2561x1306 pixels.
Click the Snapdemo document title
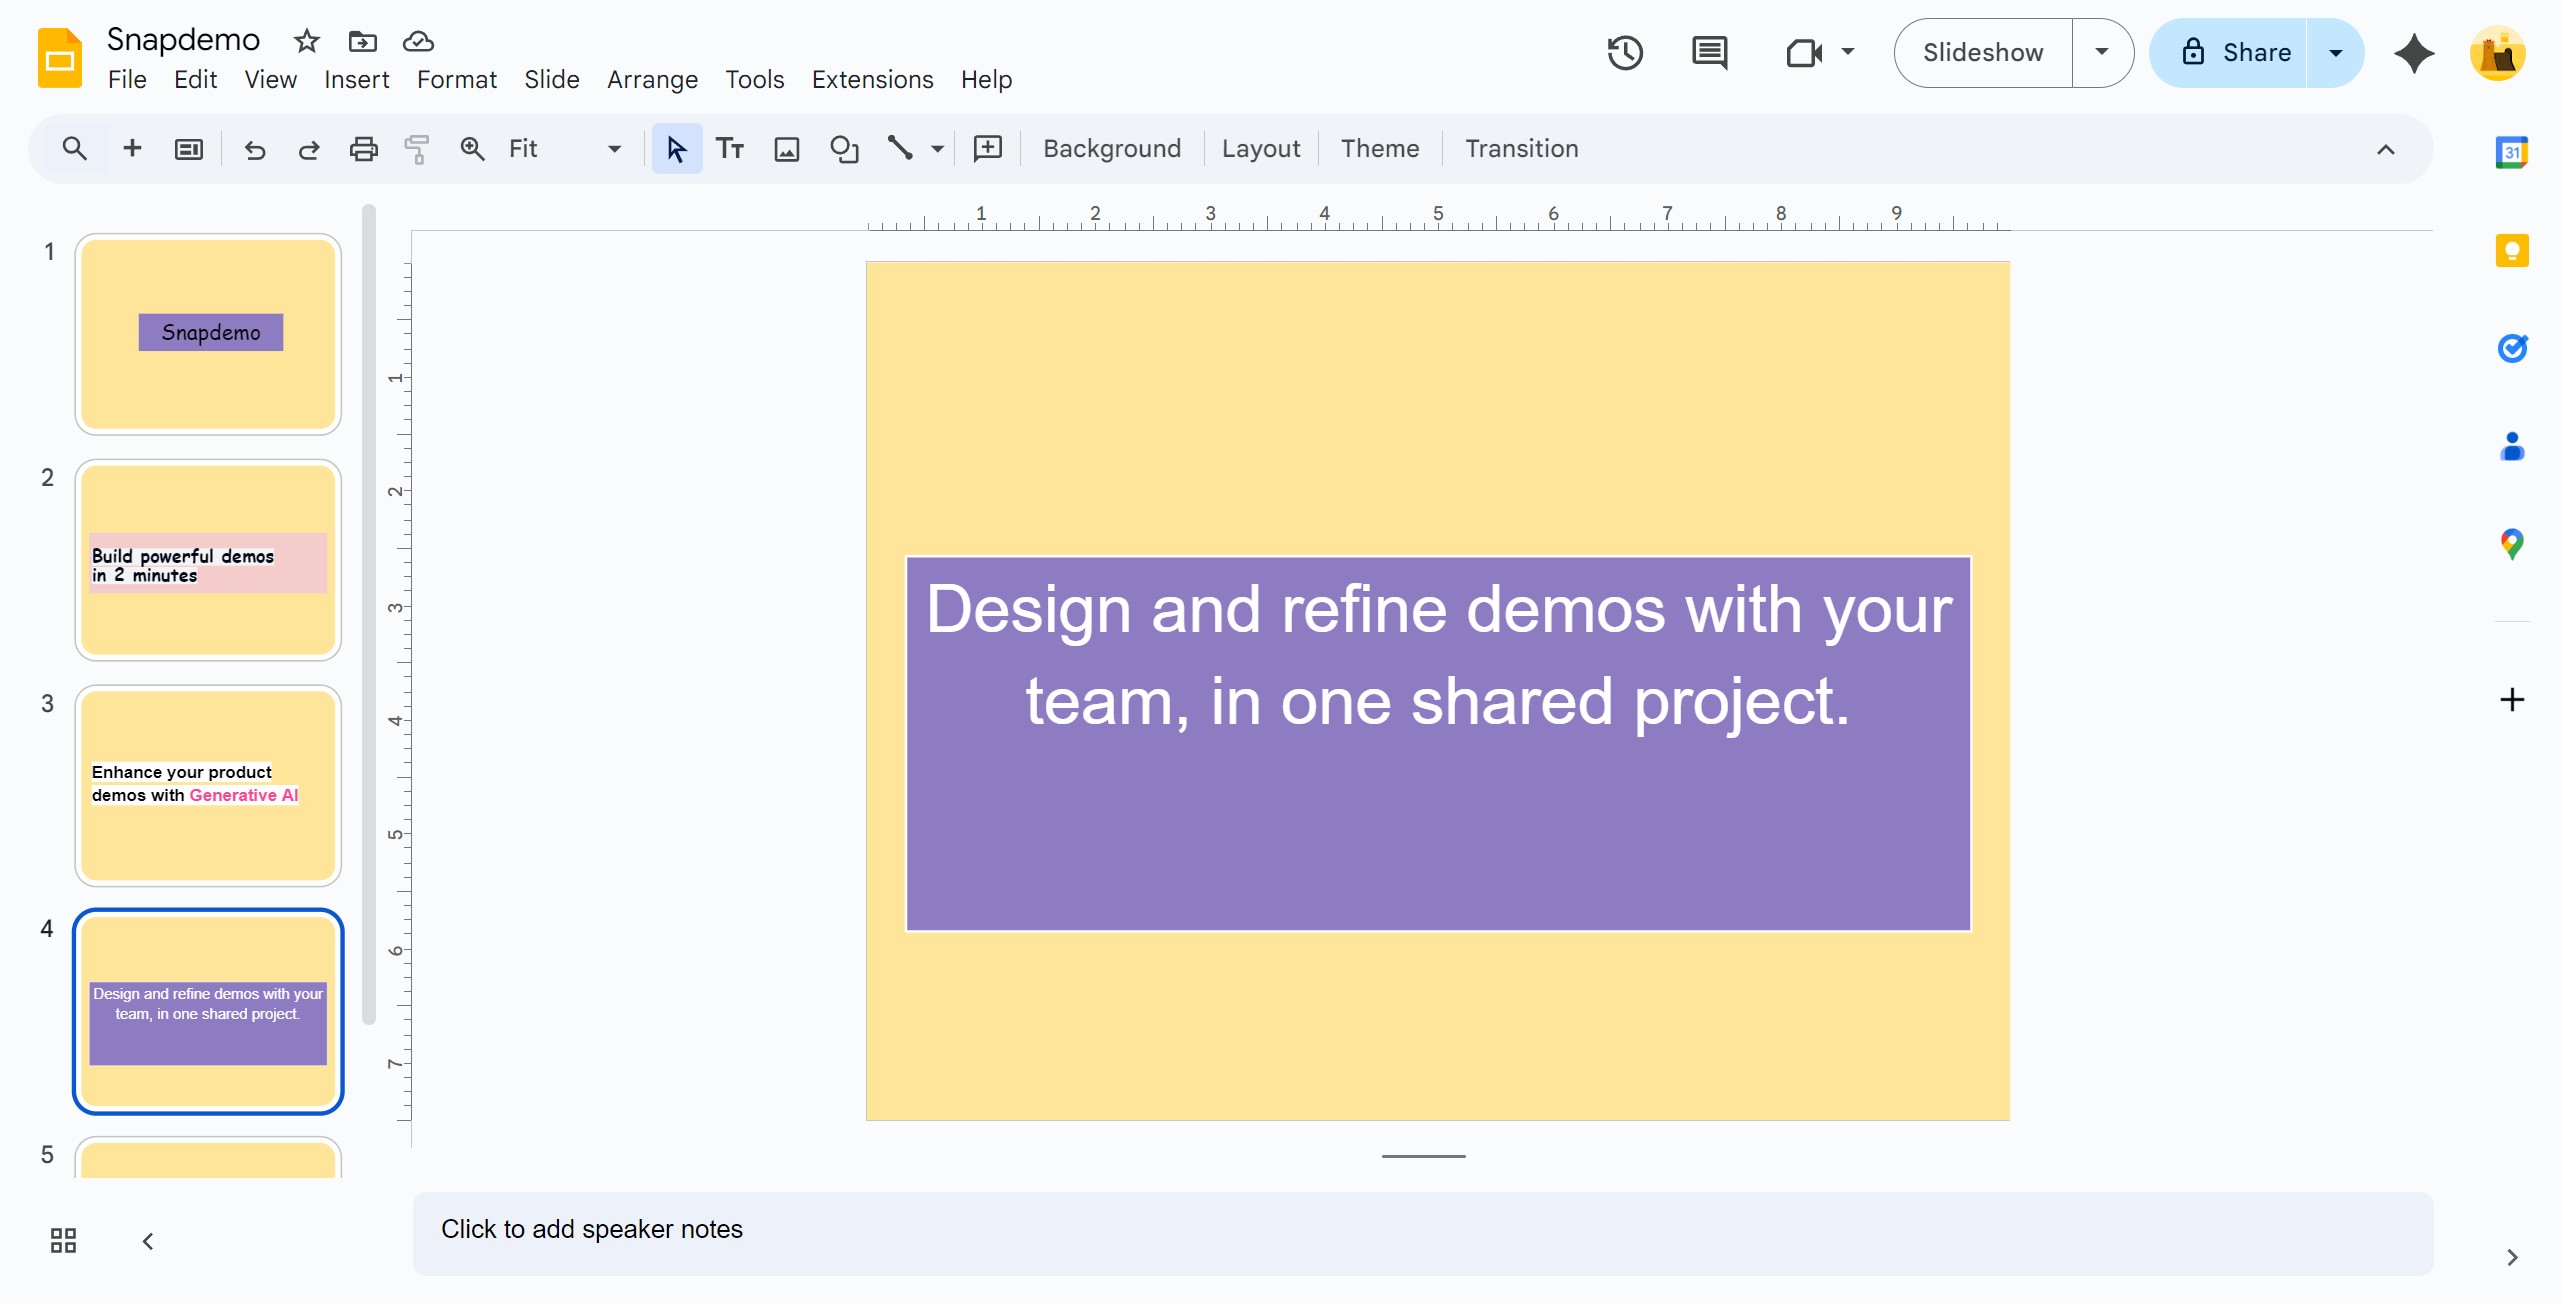coord(183,39)
